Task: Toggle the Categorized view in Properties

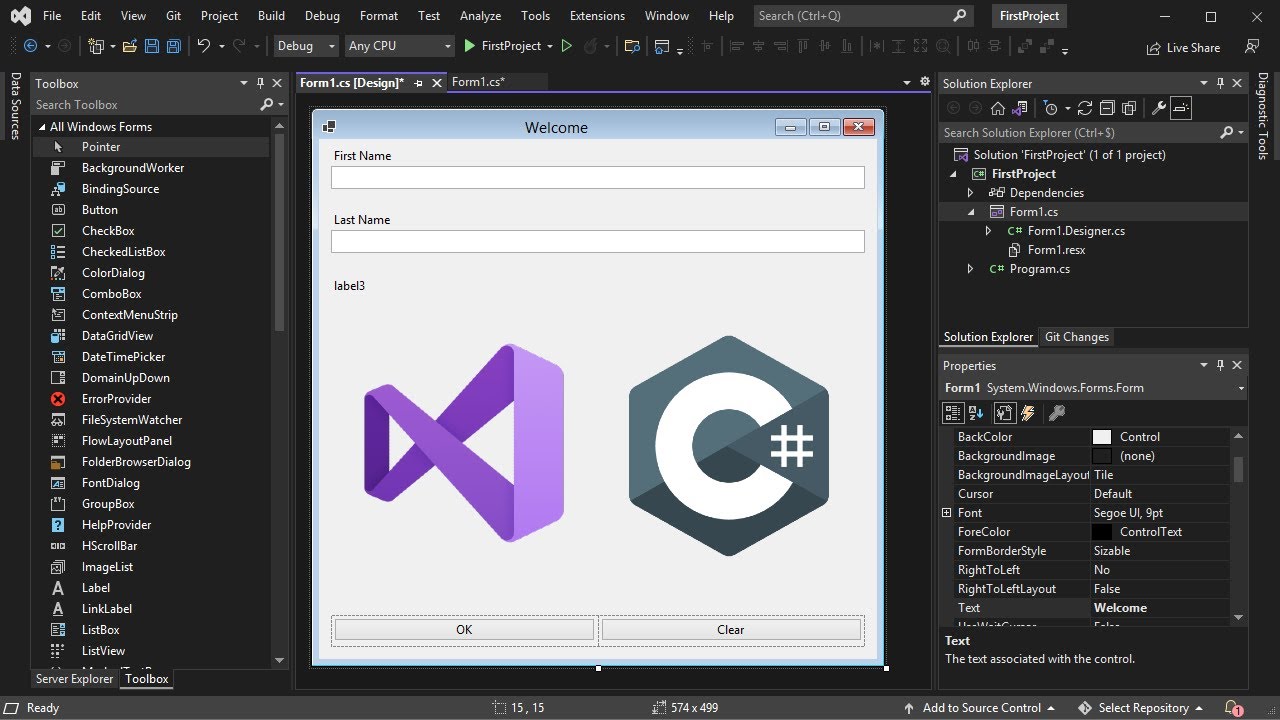Action: pyautogui.click(x=953, y=413)
